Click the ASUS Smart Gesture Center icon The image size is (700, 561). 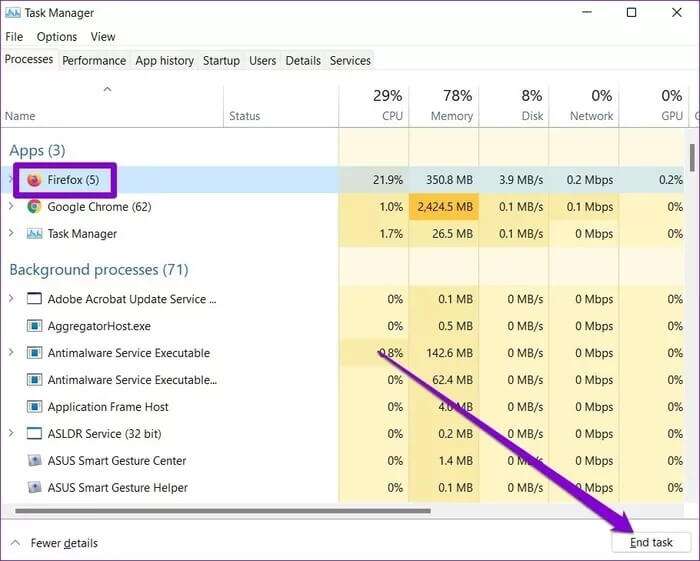[x=34, y=460]
